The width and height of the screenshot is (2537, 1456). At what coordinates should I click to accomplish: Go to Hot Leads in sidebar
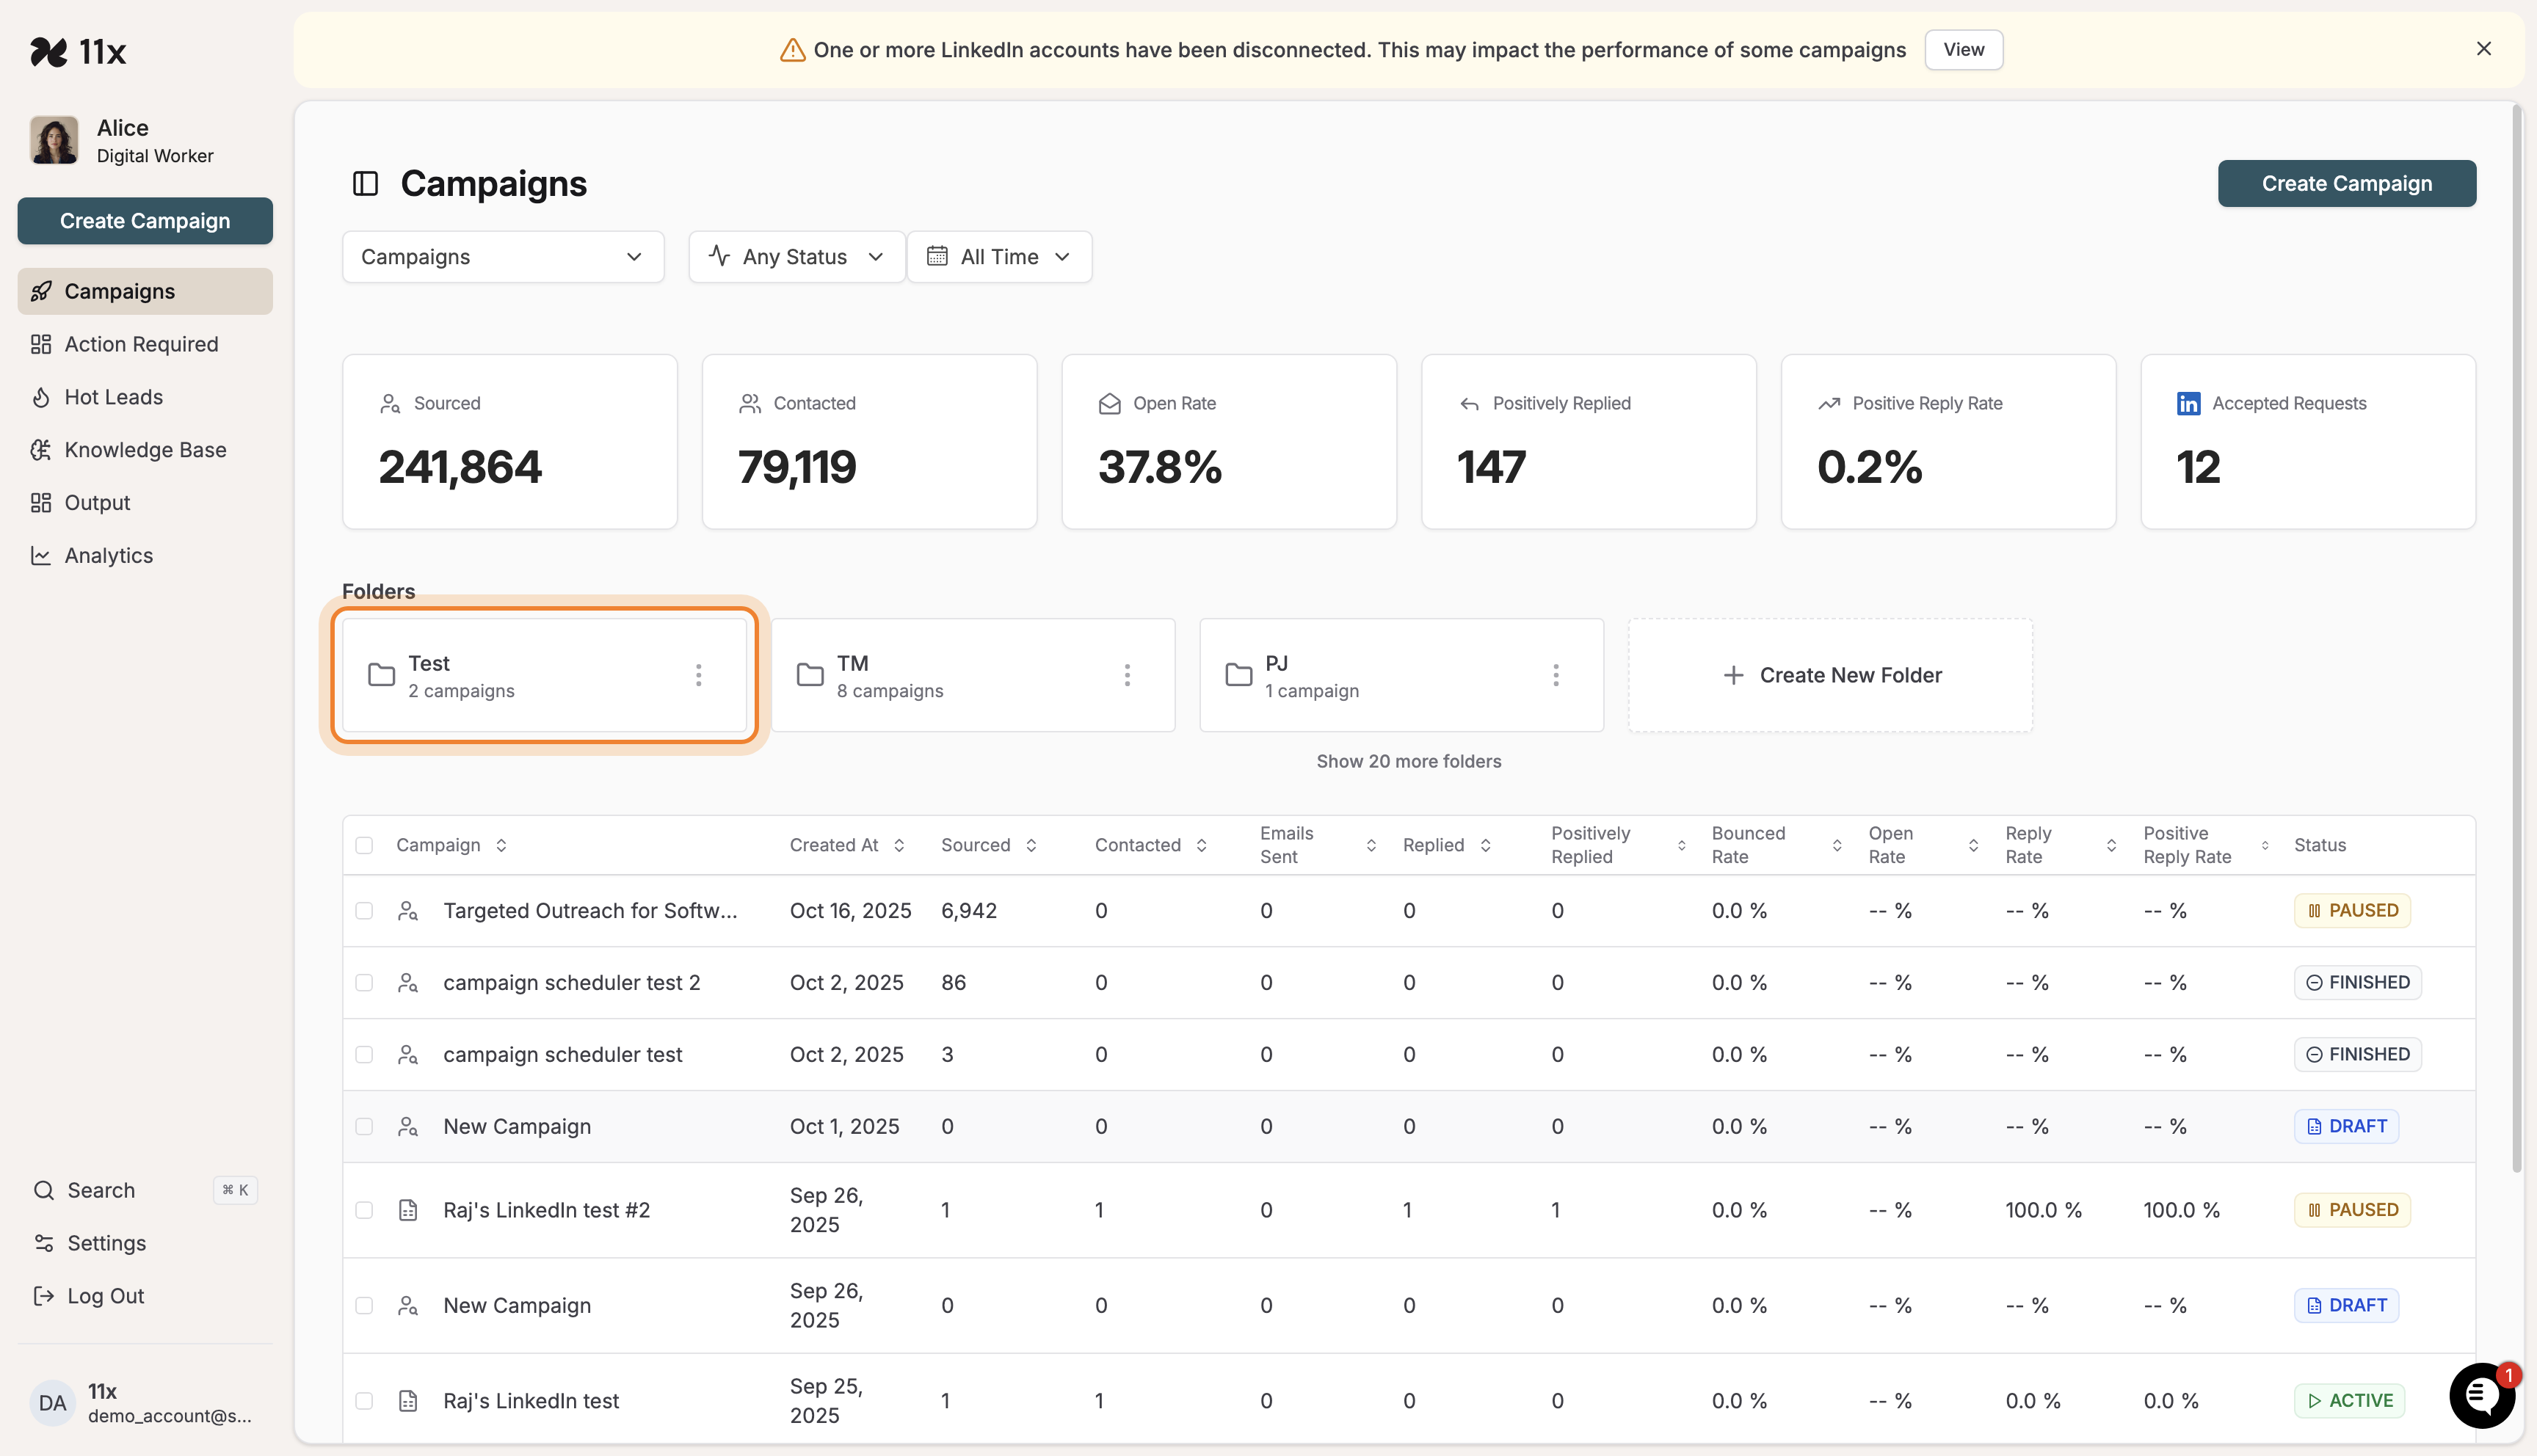point(113,397)
